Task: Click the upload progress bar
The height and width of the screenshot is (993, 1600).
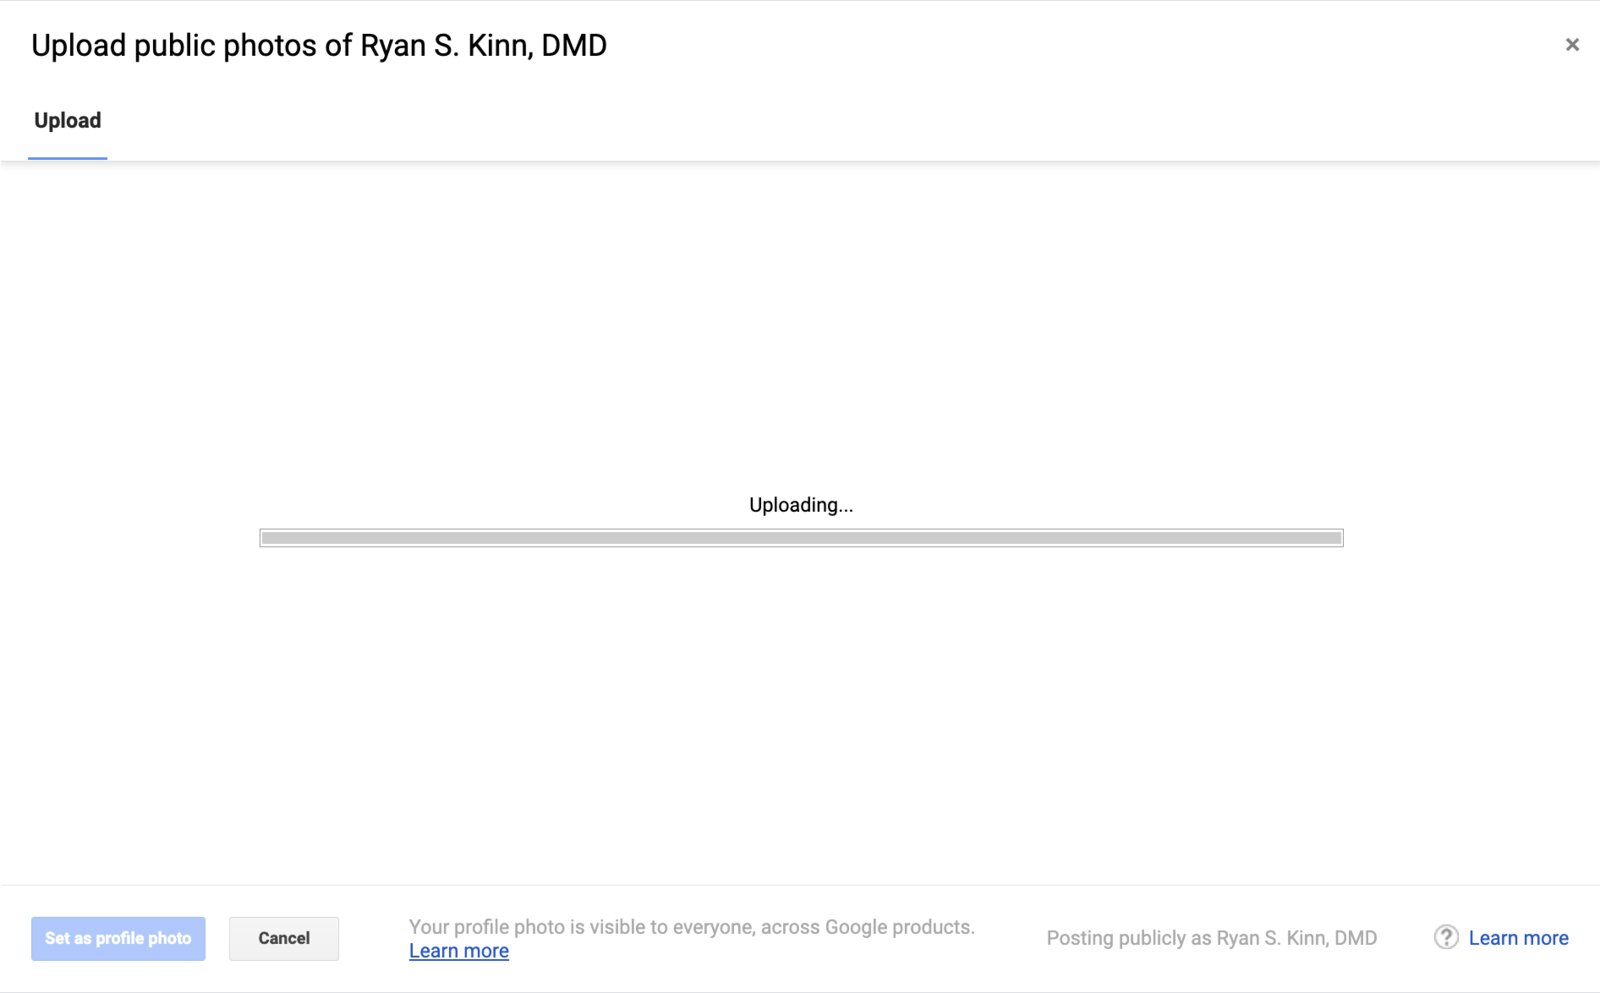Action: [801, 538]
